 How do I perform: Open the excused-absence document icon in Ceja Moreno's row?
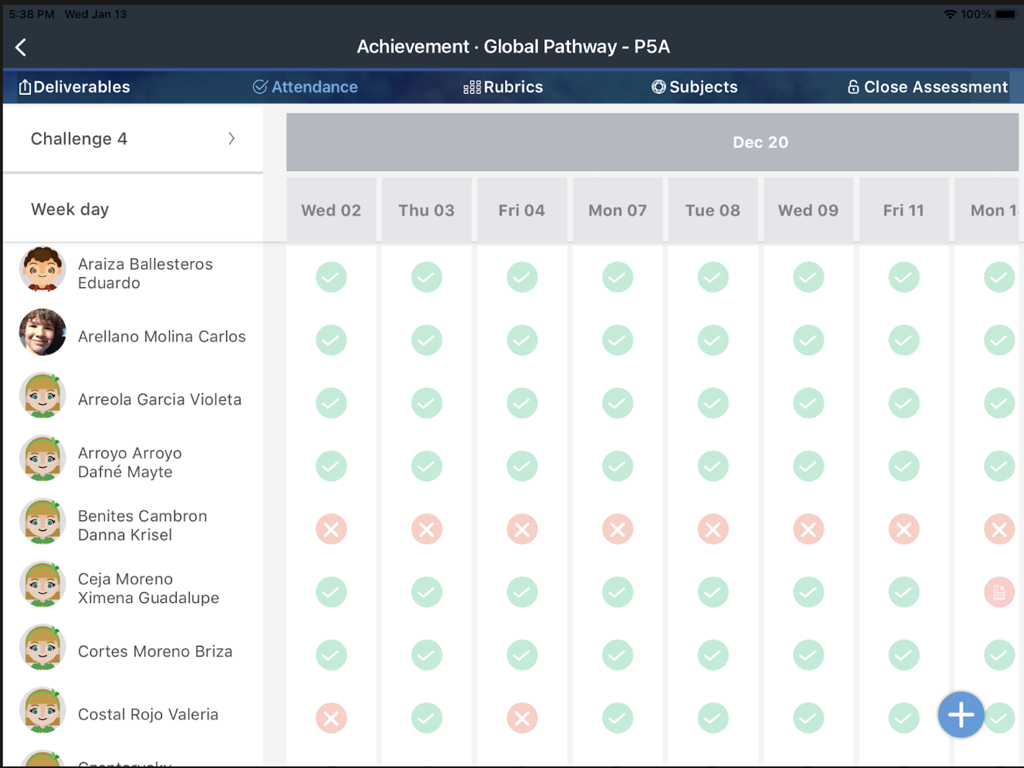pyautogui.click(x=998, y=592)
